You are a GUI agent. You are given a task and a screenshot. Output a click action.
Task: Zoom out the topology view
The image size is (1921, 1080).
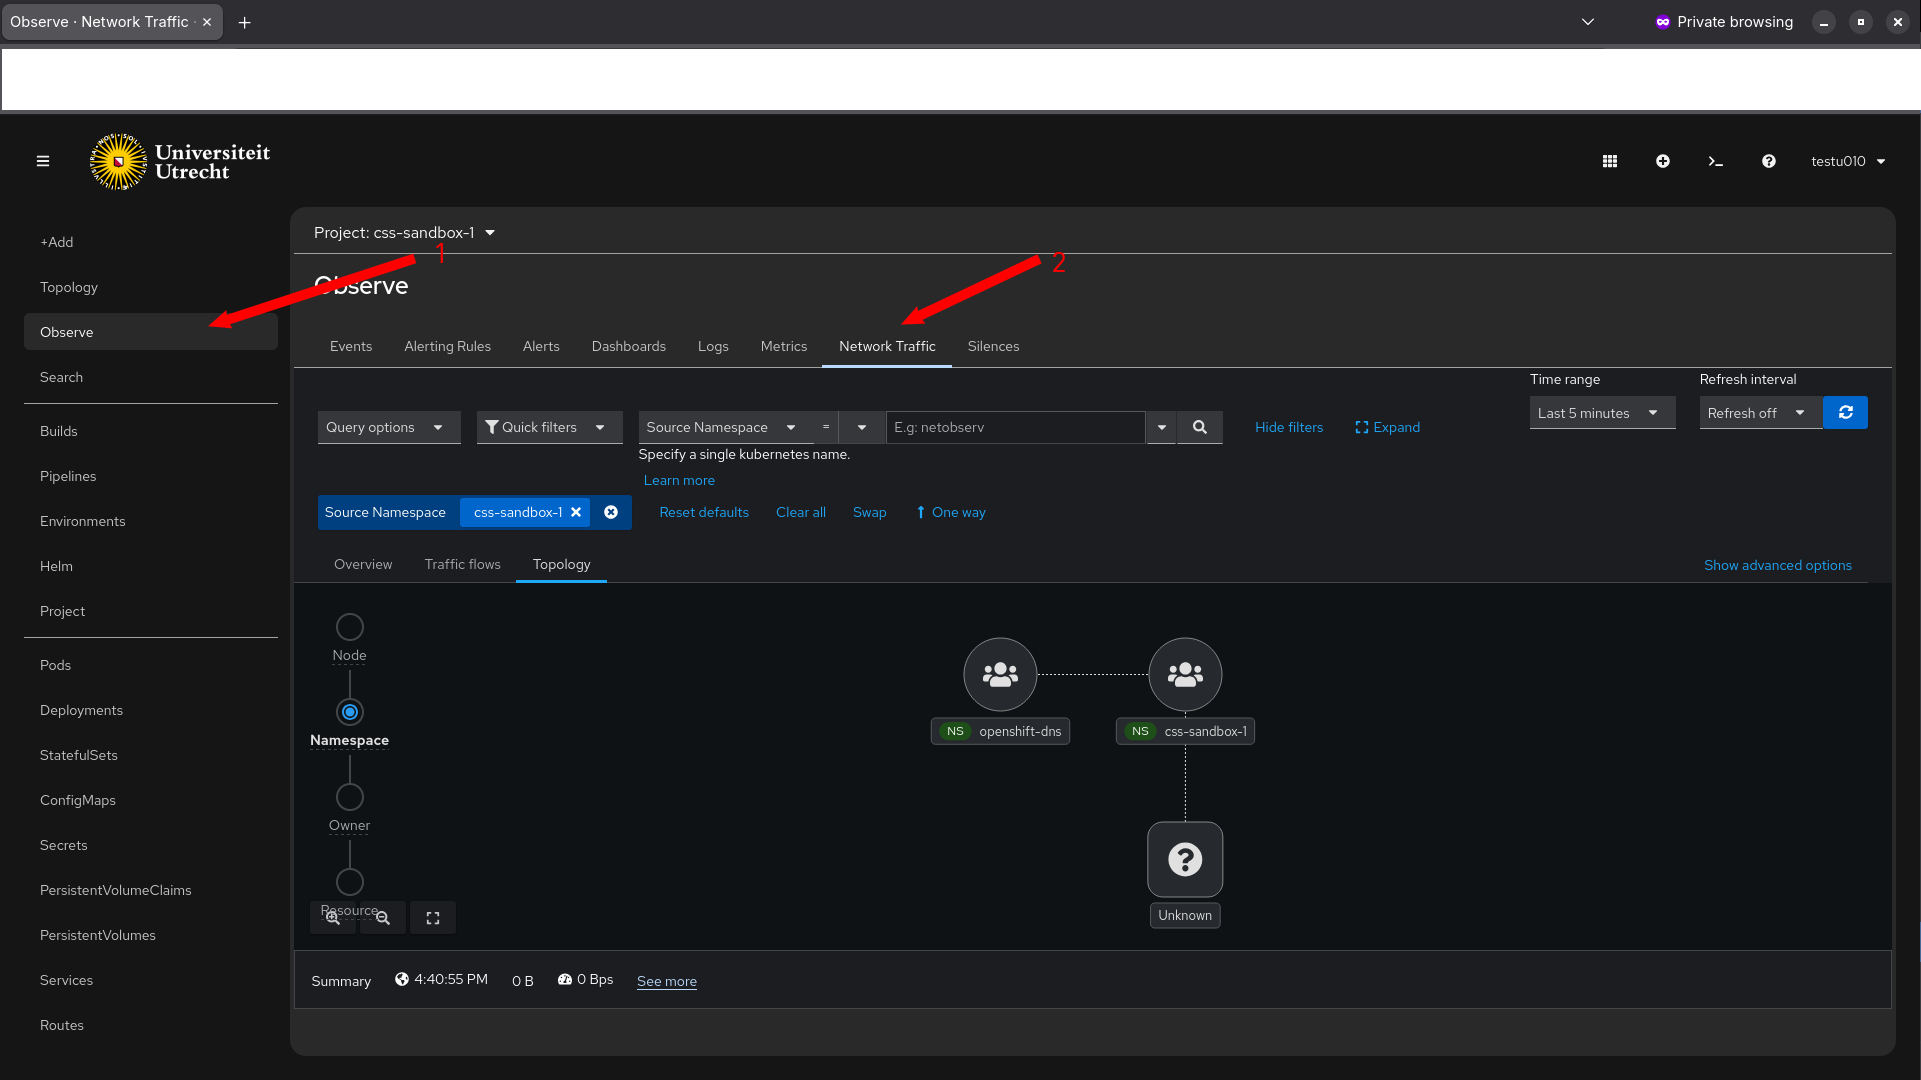383,918
